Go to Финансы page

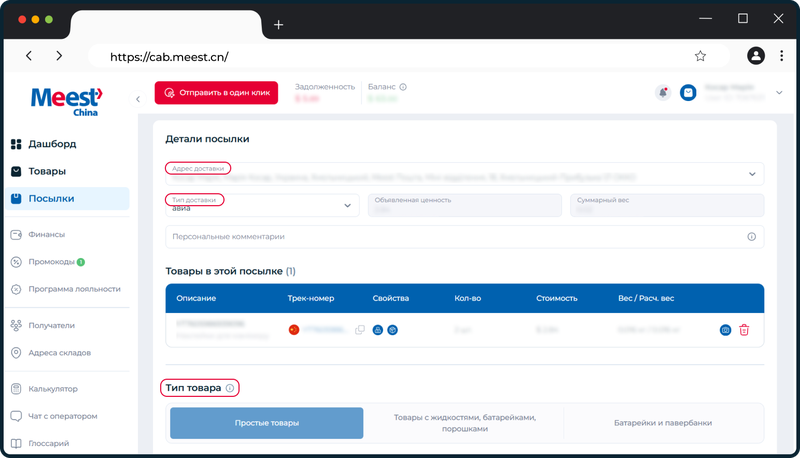(46, 235)
